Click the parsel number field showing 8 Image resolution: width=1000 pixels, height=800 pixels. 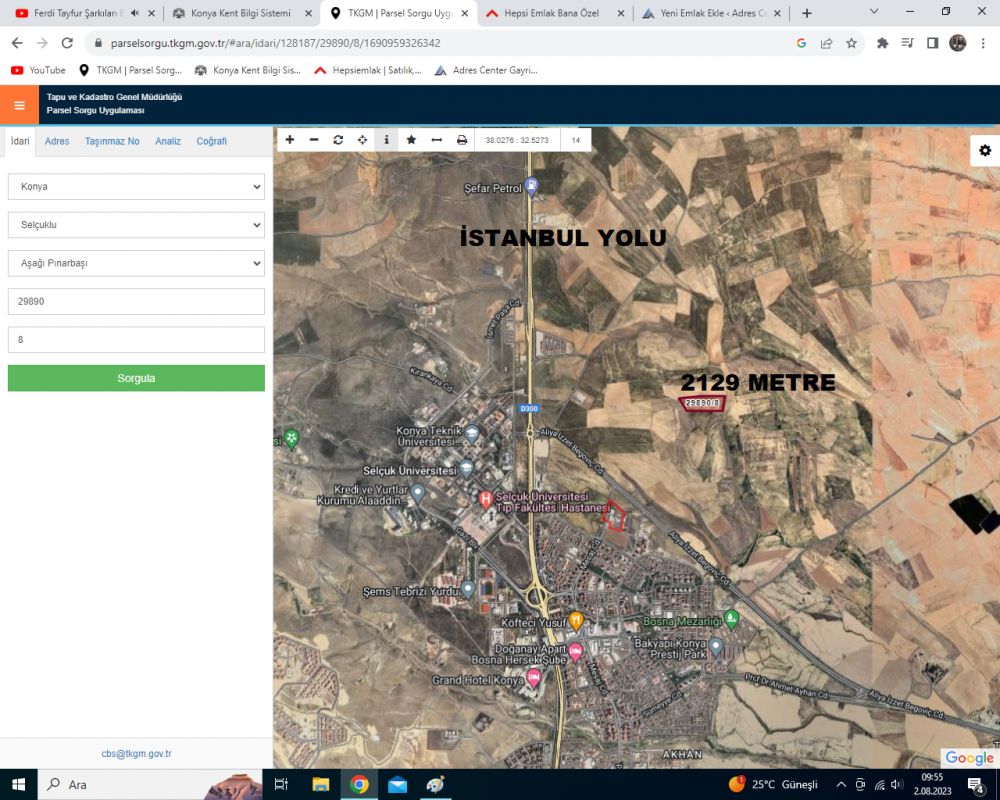136,339
